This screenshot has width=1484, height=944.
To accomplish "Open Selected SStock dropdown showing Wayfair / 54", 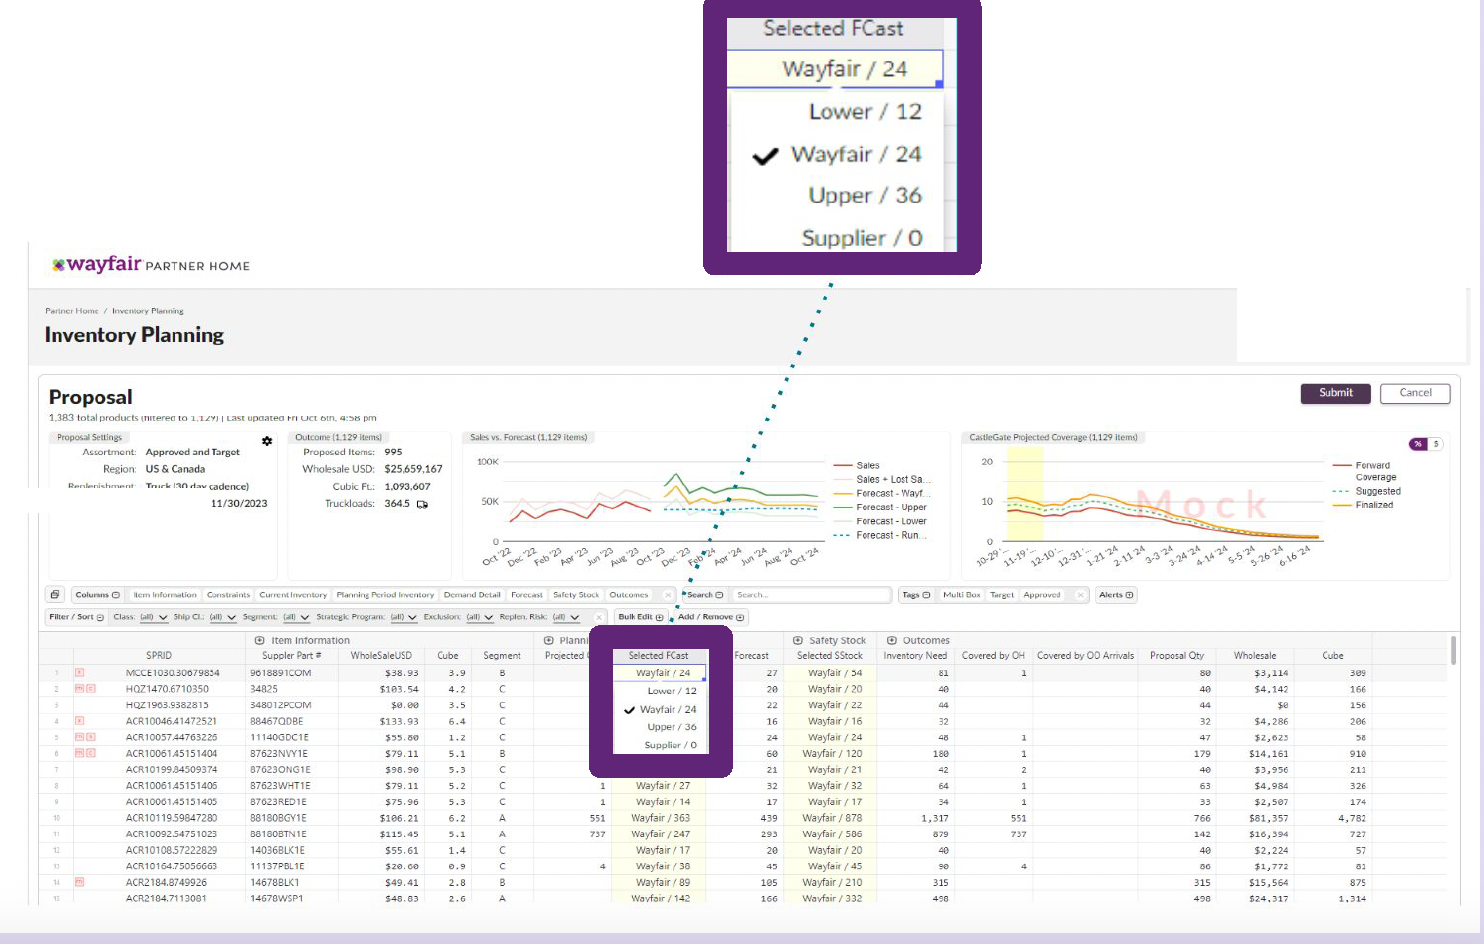I will 830,673.
